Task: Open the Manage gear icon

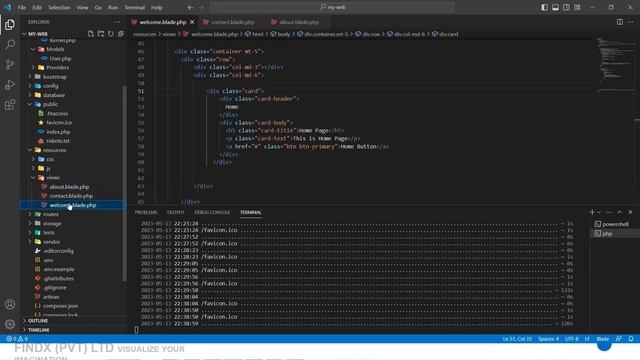Action: coord(10,324)
